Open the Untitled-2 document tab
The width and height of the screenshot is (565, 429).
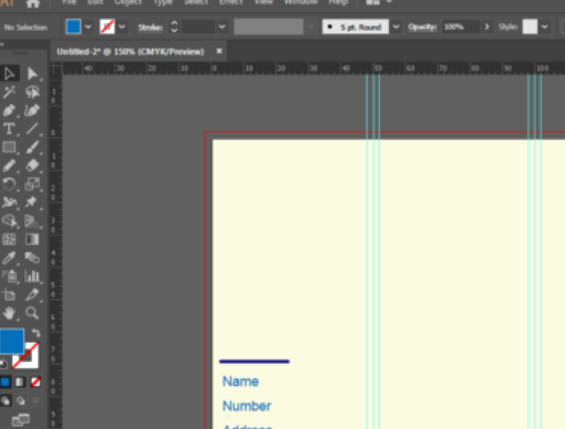pyautogui.click(x=130, y=52)
